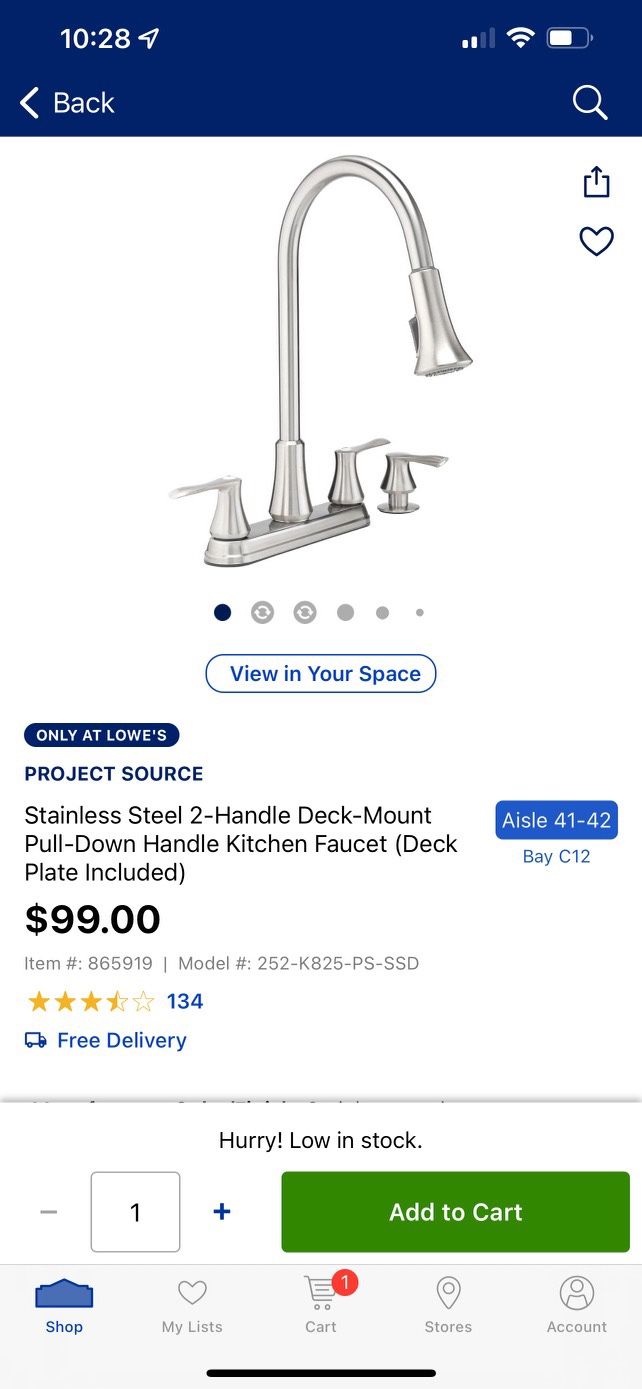Open Bay C12 store location details

coord(555,856)
